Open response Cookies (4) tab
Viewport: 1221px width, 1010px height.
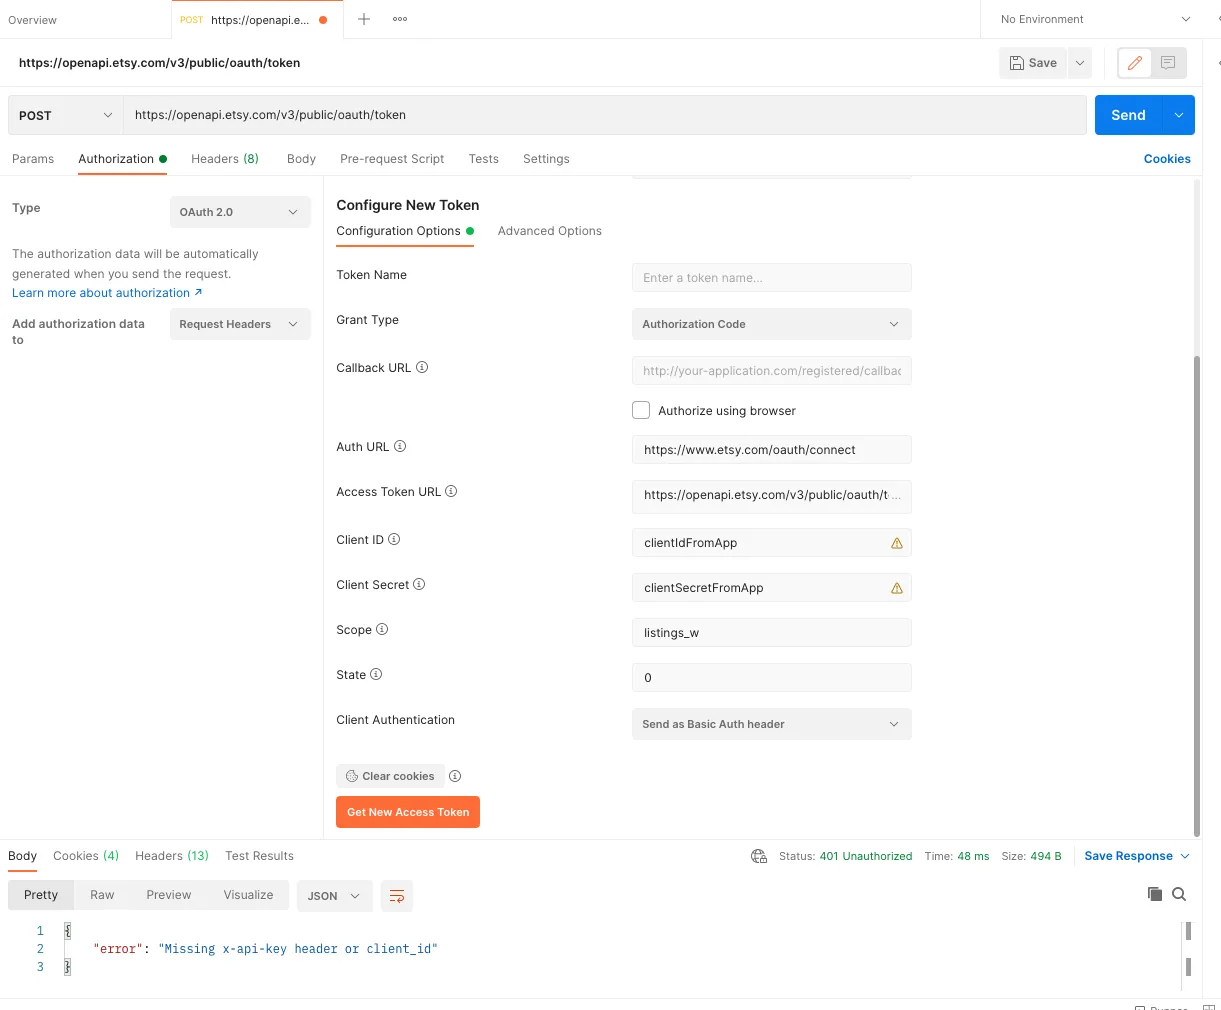(86, 856)
